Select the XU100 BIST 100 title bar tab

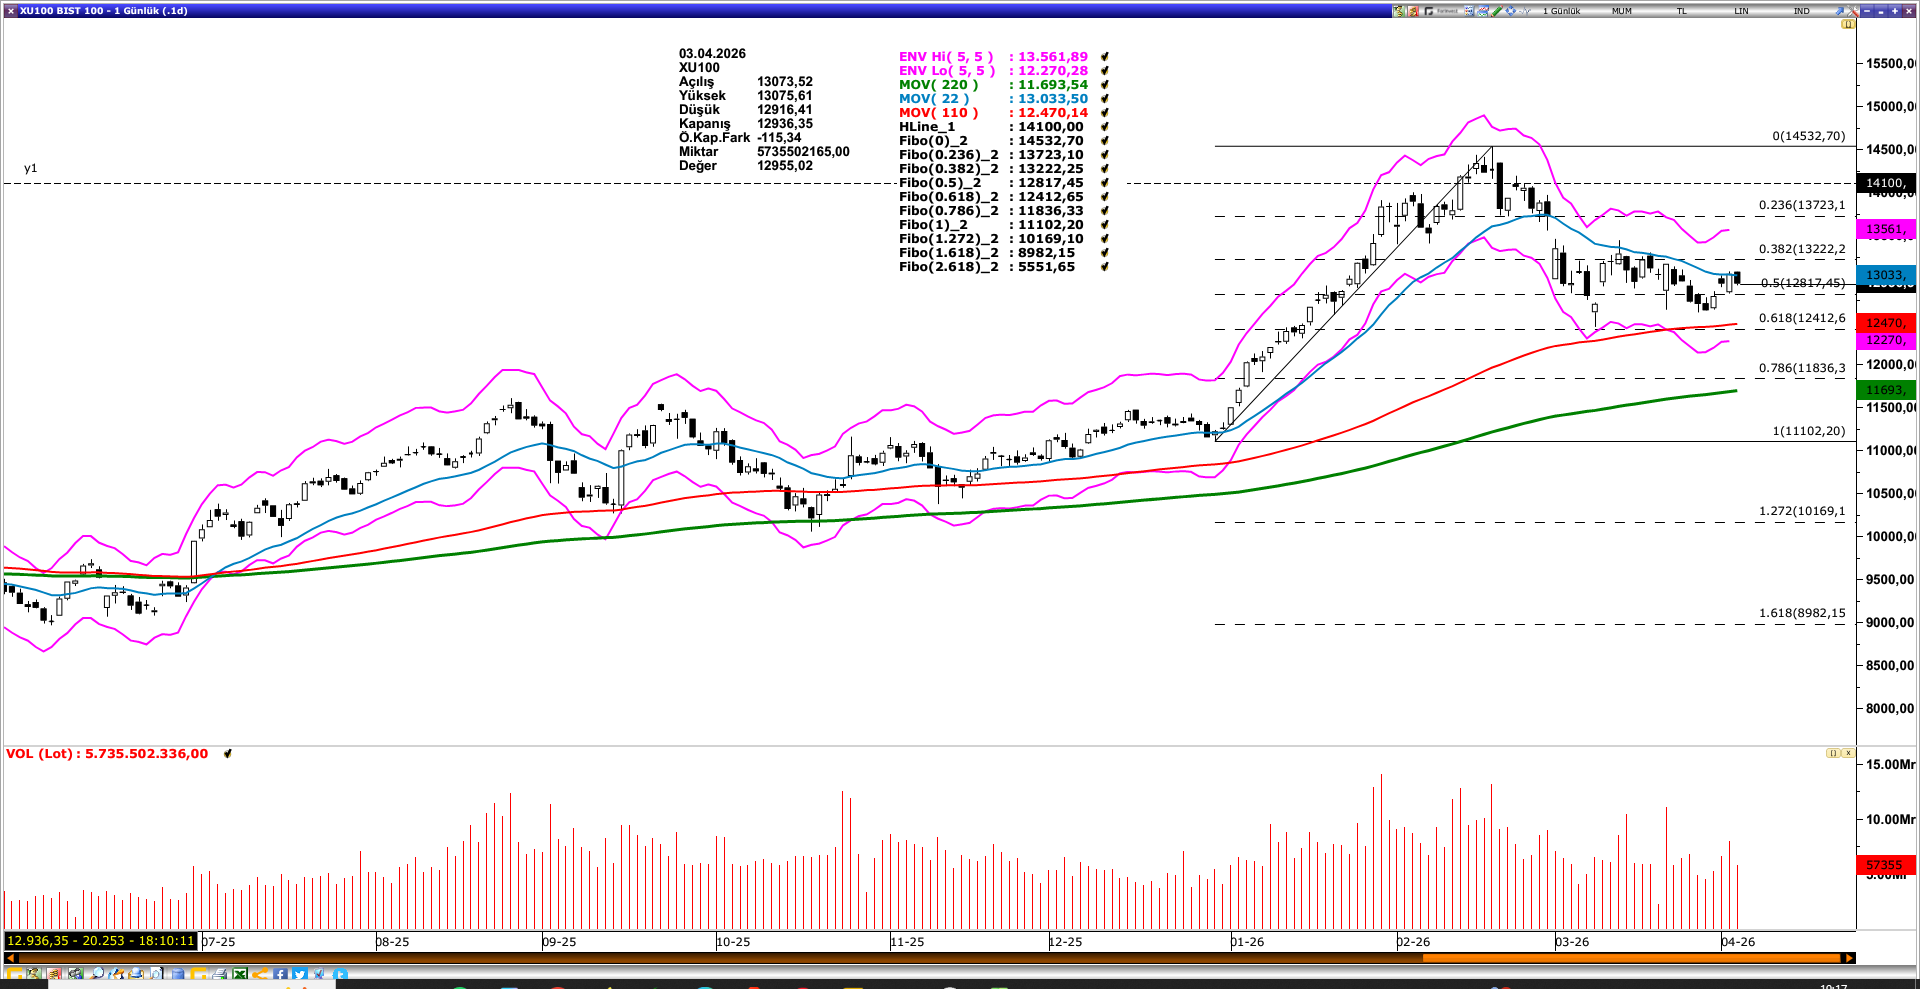(100, 11)
